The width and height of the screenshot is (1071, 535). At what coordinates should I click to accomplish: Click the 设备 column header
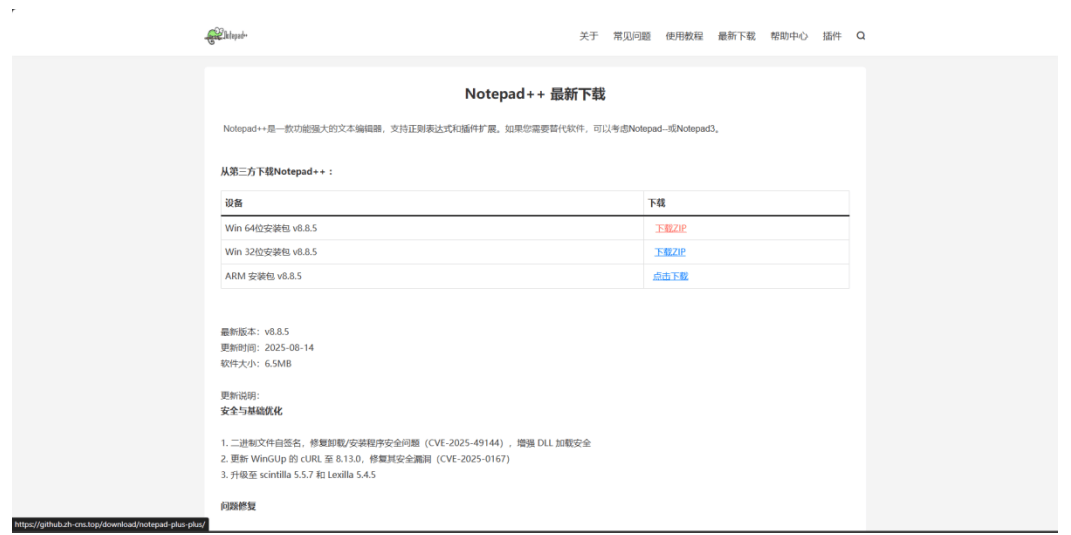point(234,203)
